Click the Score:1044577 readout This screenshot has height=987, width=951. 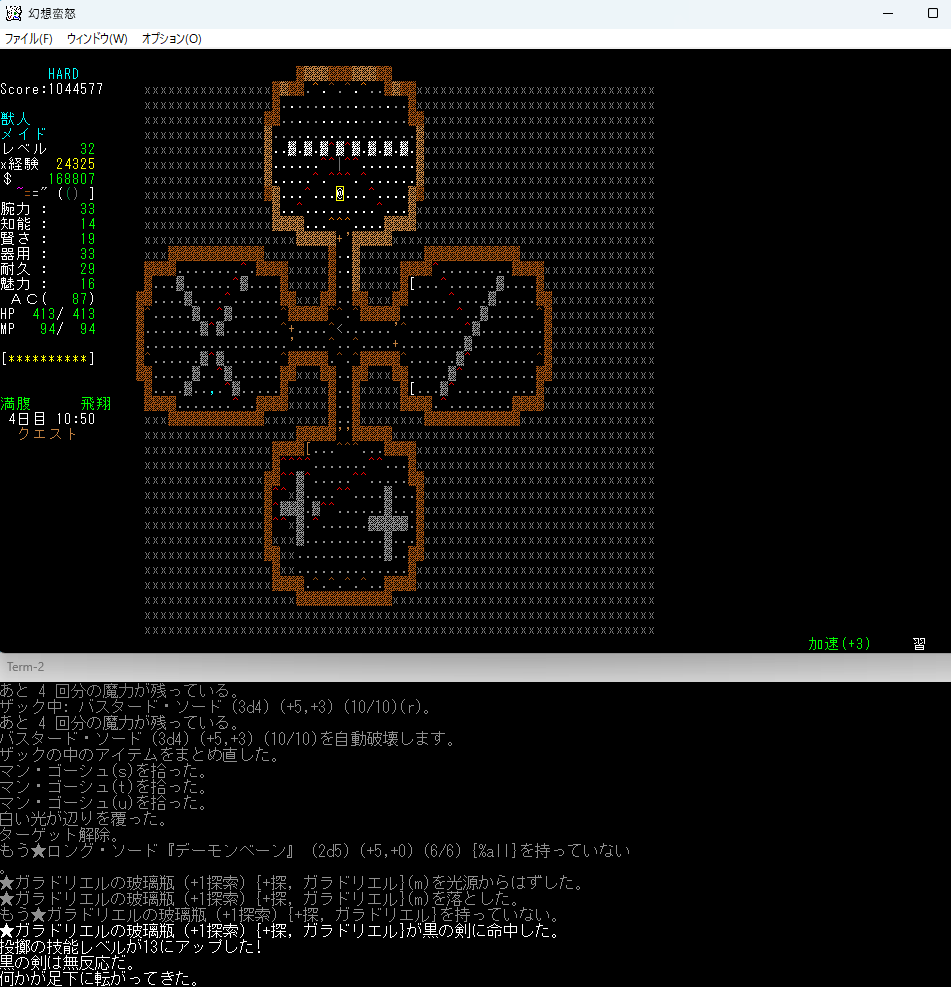point(52,89)
